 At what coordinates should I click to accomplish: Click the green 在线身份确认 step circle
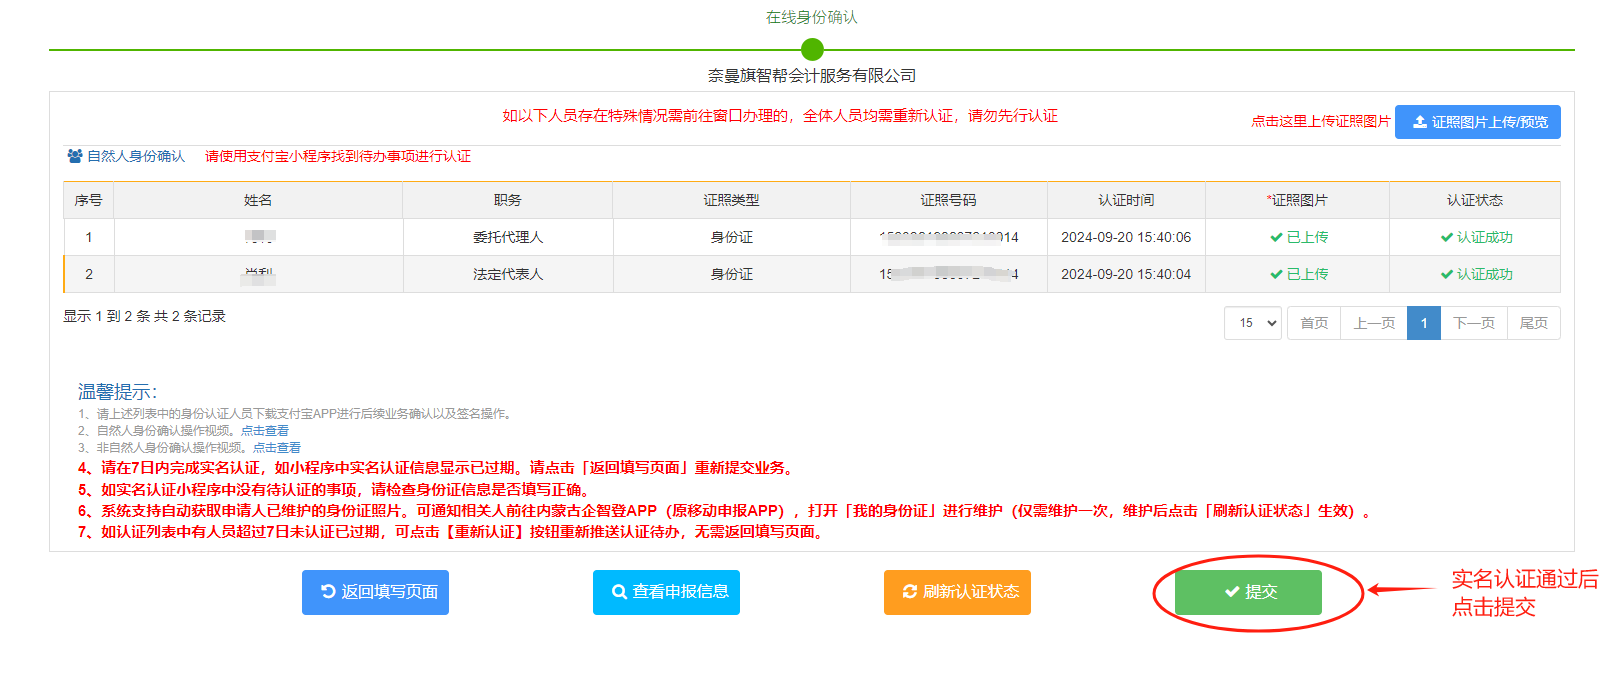(x=812, y=49)
